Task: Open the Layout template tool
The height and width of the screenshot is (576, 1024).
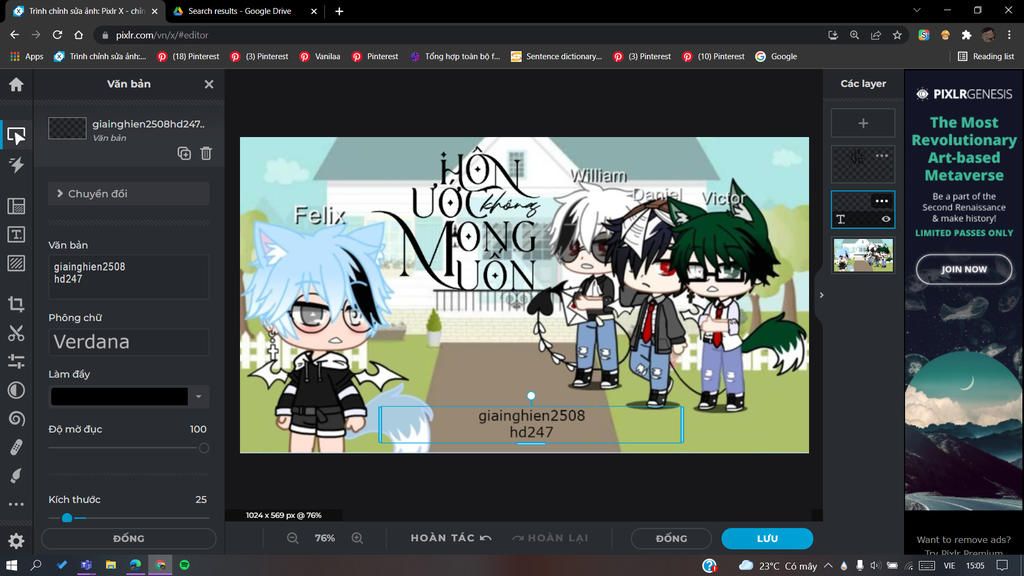Action: [16, 206]
